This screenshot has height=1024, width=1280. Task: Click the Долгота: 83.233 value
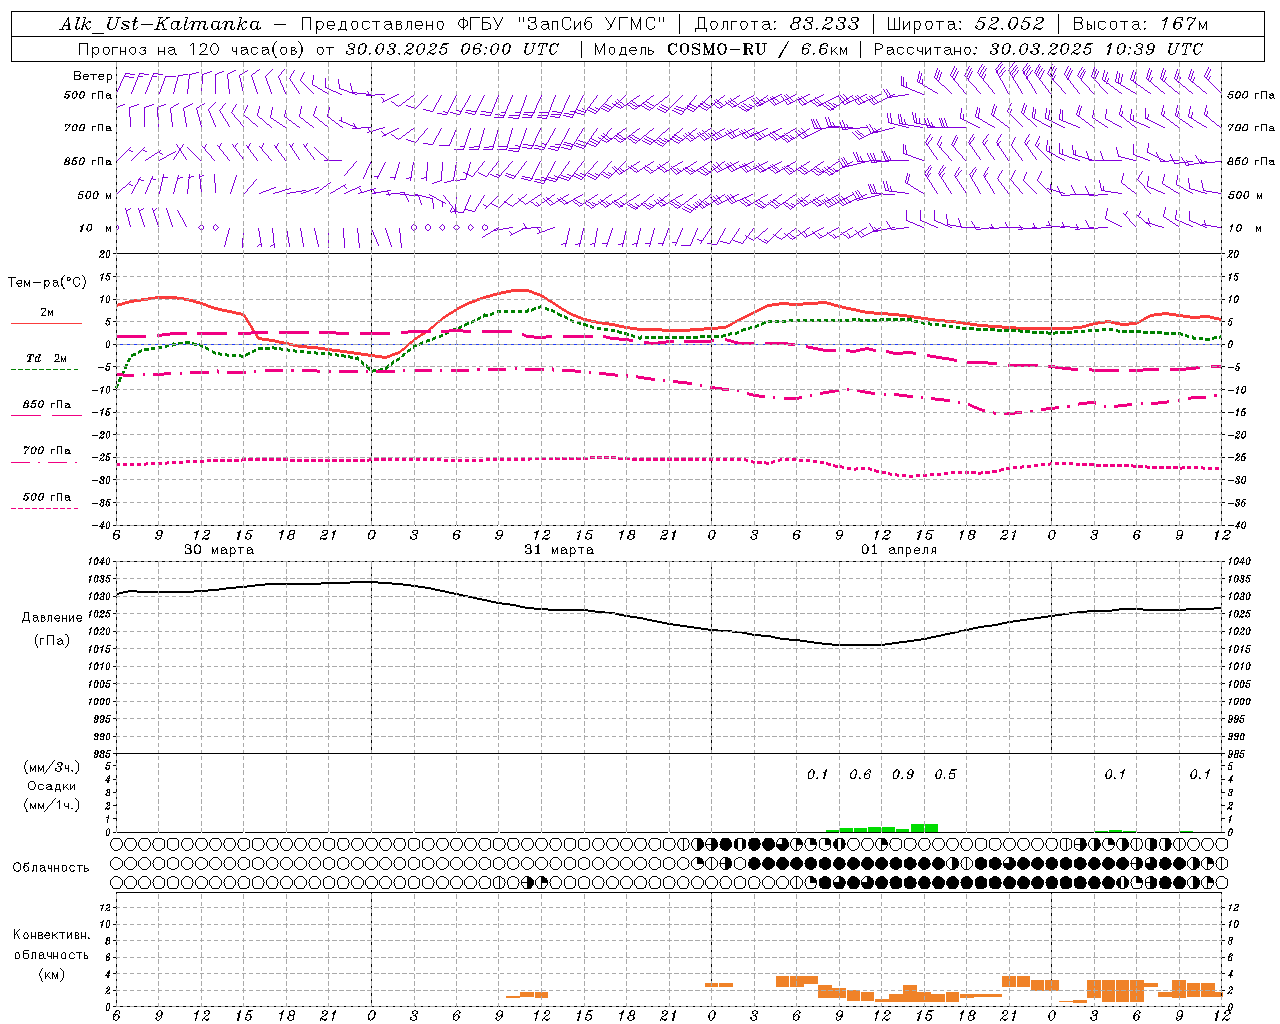point(776,24)
